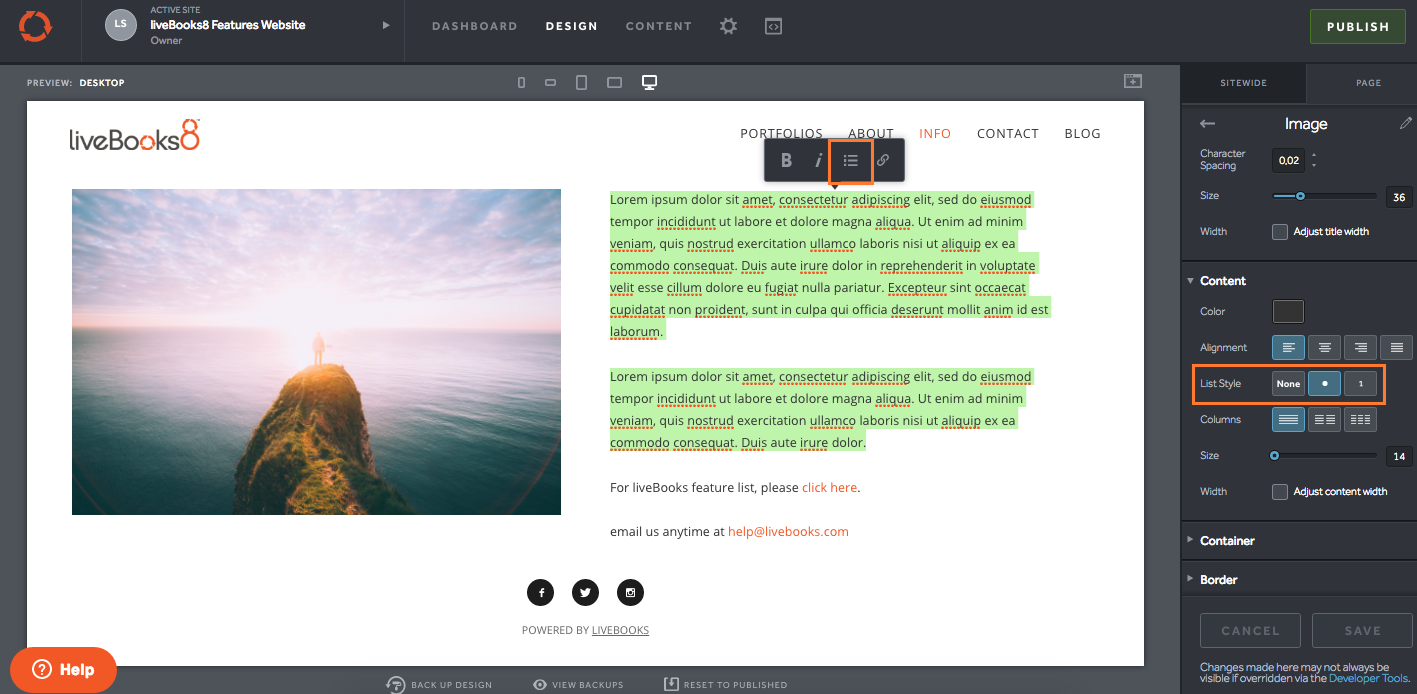The image size is (1417, 694).
Task: Open the Page tab in the side panel
Action: [x=1368, y=83]
